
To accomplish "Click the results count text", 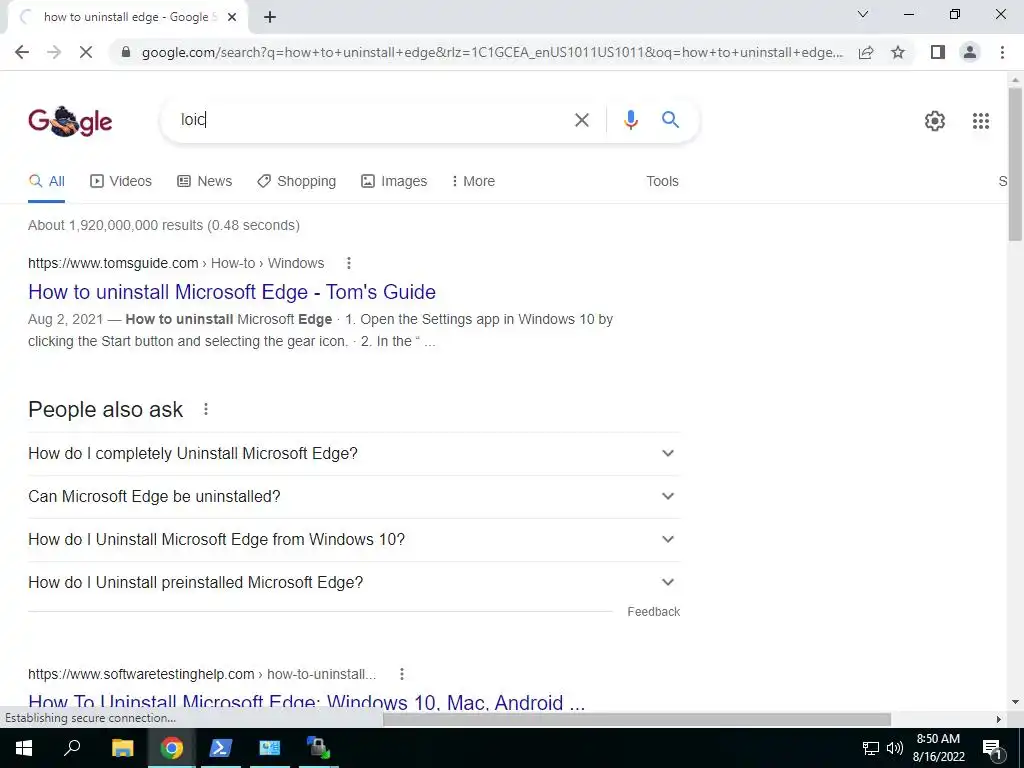I will 164,225.
